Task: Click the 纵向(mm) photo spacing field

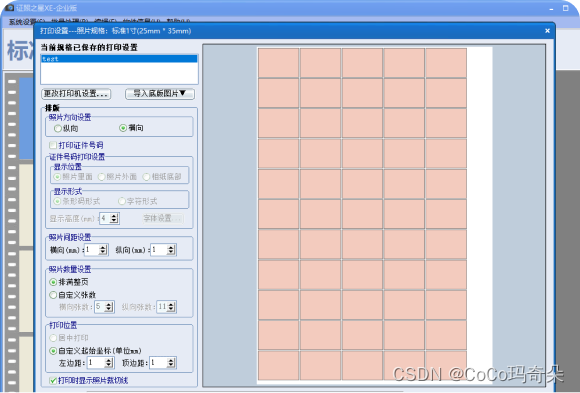Action: click(x=159, y=250)
